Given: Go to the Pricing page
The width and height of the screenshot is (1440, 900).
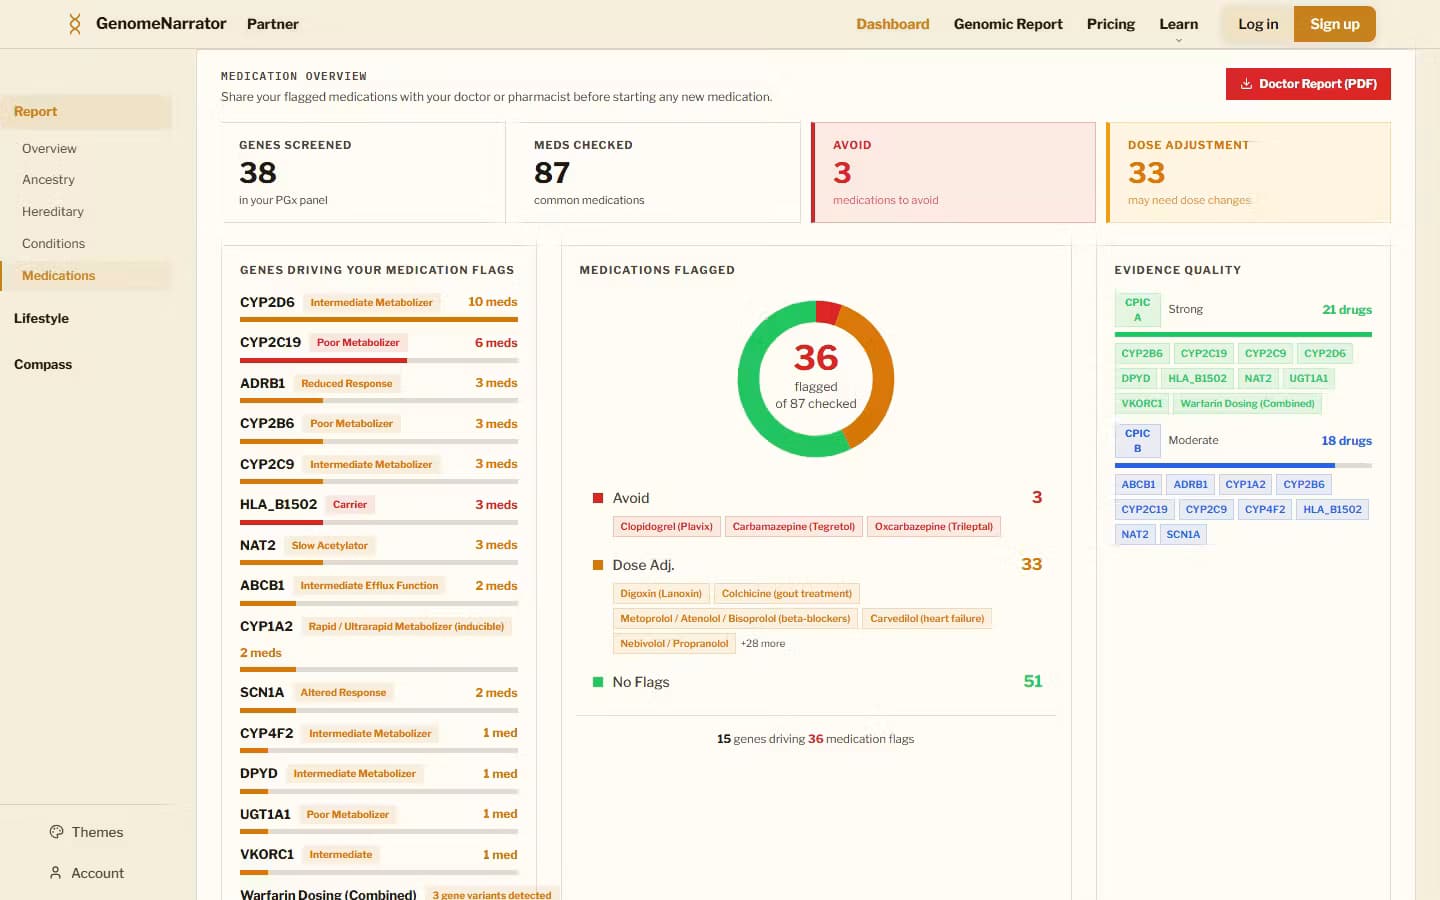Looking at the screenshot, I should (1111, 24).
